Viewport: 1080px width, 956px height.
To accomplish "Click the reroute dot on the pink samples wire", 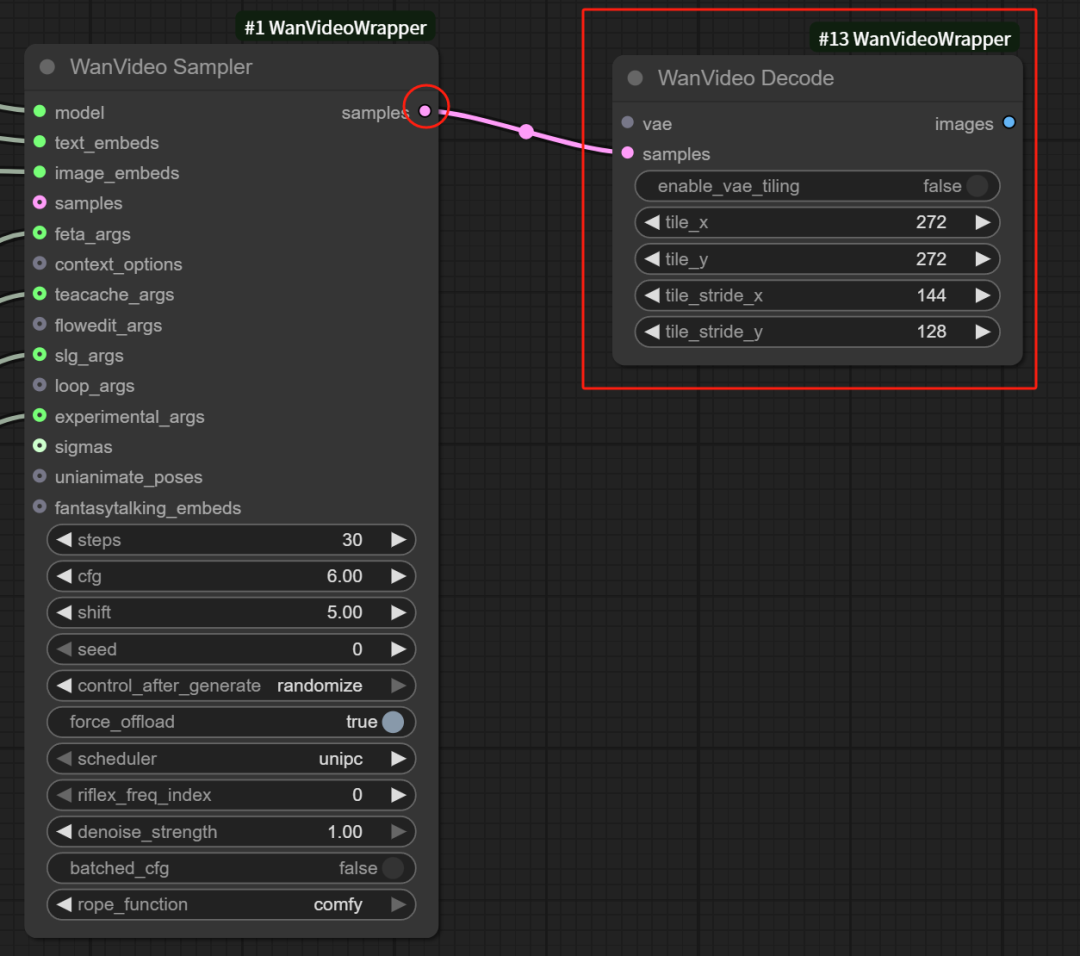I will [526, 132].
